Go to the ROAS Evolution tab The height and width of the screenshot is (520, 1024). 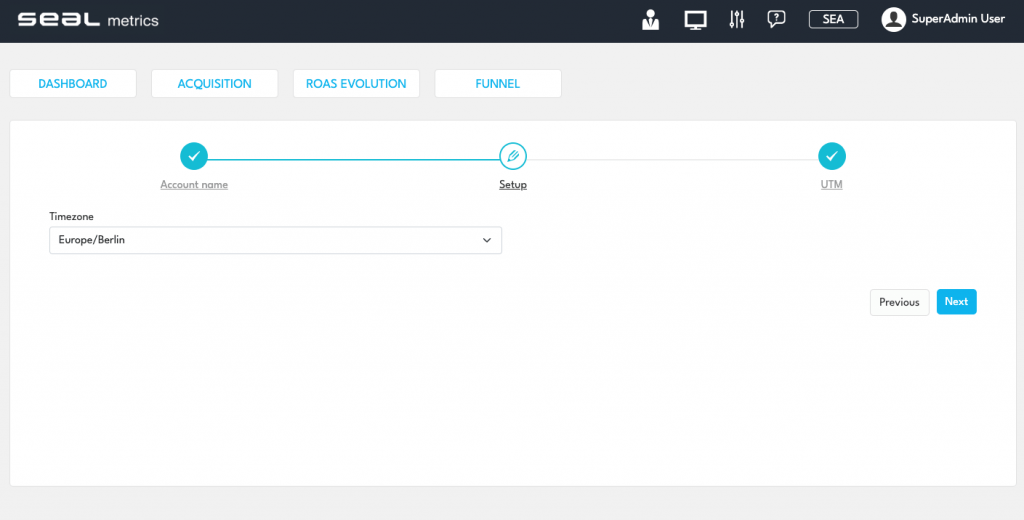pyautogui.click(x=356, y=84)
